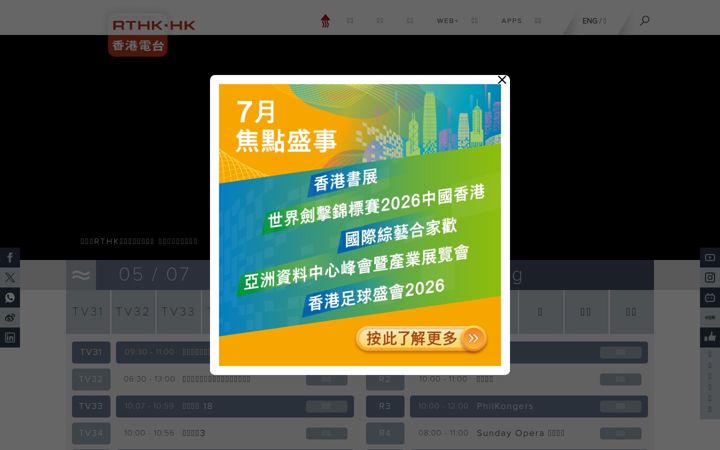720x450 pixels.
Task: Click the R3 radio channel label
Action: tap(385, 406)
